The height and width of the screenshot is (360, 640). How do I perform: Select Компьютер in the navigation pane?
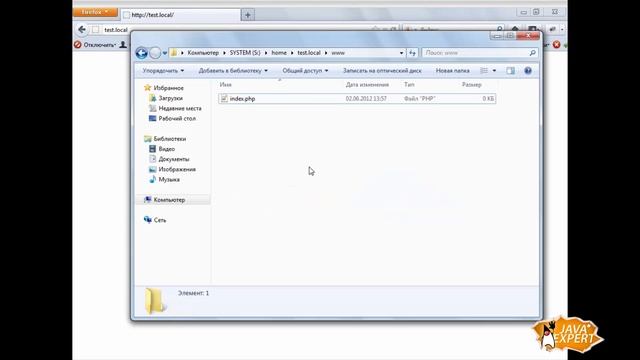(169, 200)
